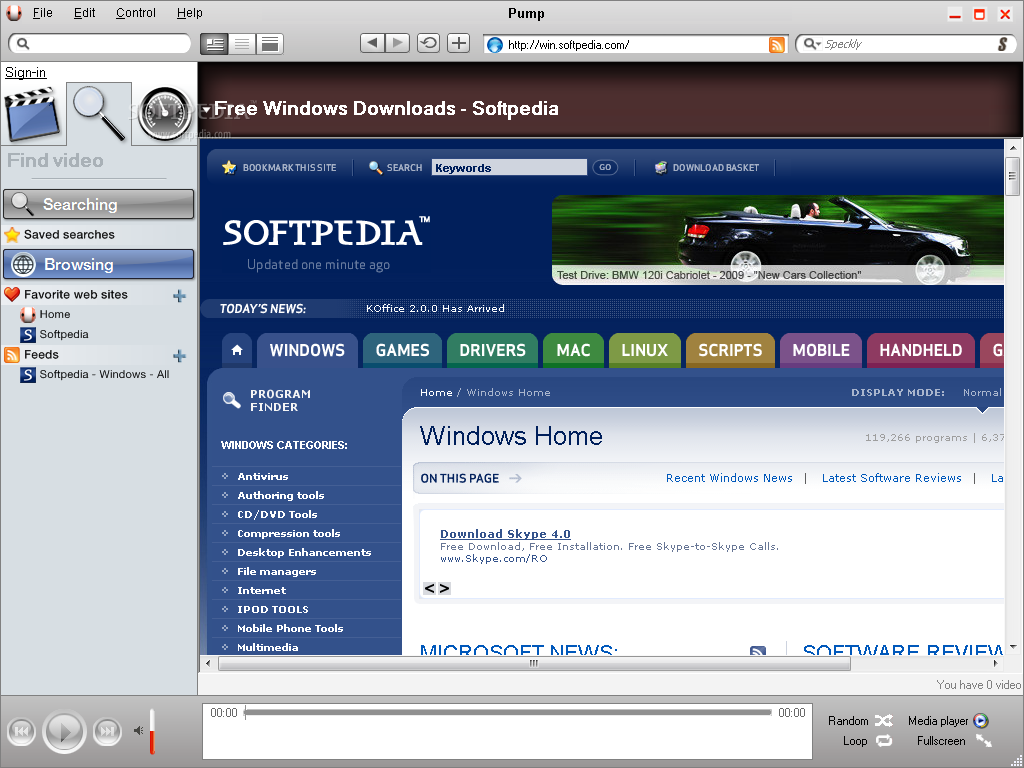Open the Speckly search engine dropdown

click(x=812, y=44)
